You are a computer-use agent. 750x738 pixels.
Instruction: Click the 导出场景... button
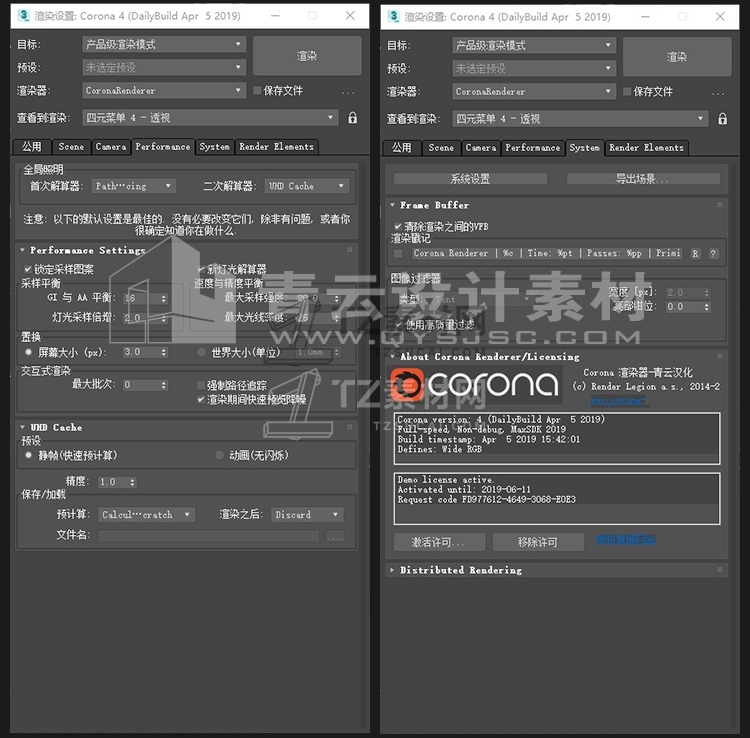[643, 179]
